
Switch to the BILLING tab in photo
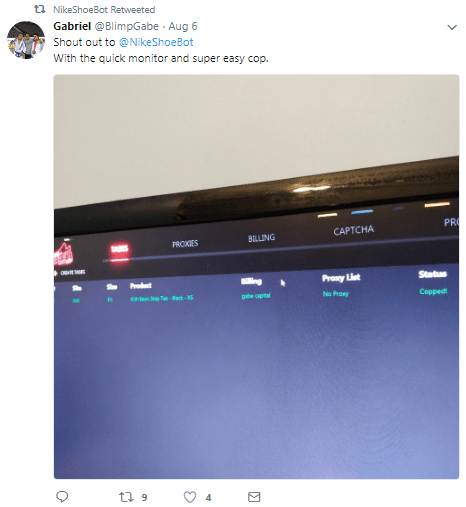click(261, 238)
